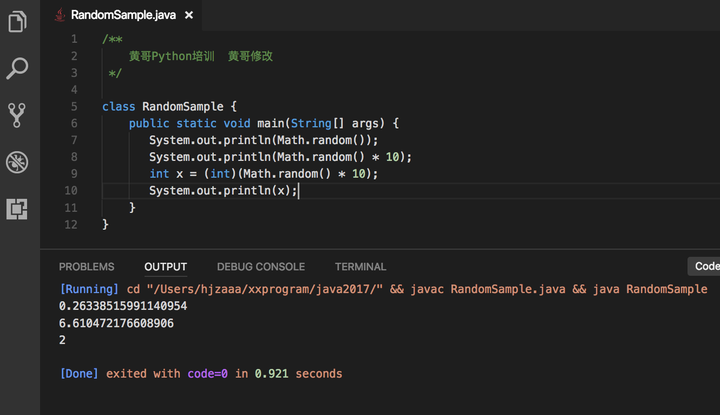
Task: Open the Debug view in activity bar
Action: click(x=17, y=162)
